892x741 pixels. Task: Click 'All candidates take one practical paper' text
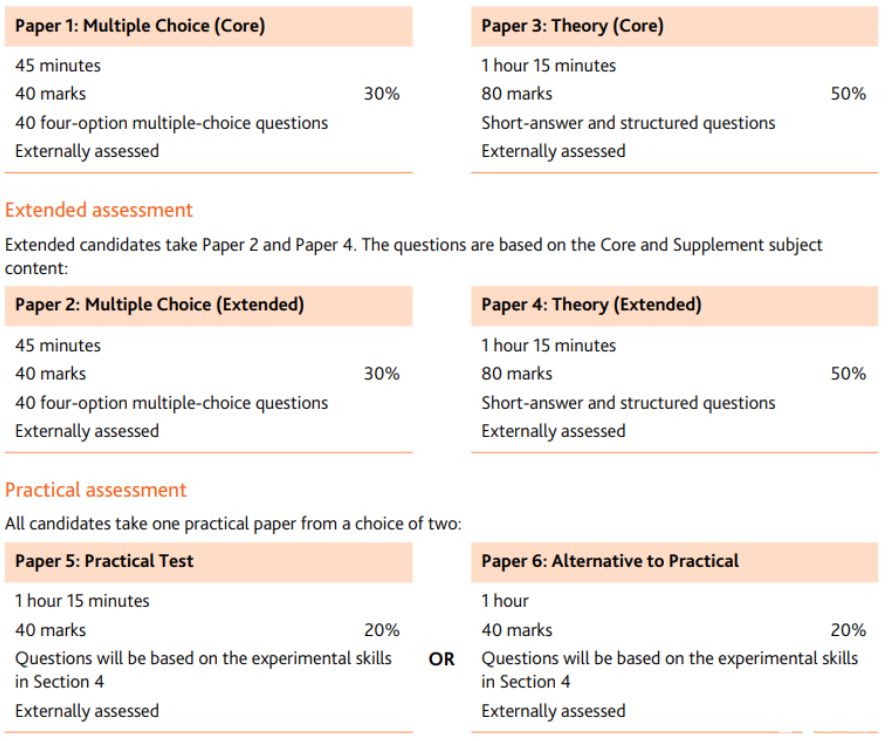click(x=233, y=524)
